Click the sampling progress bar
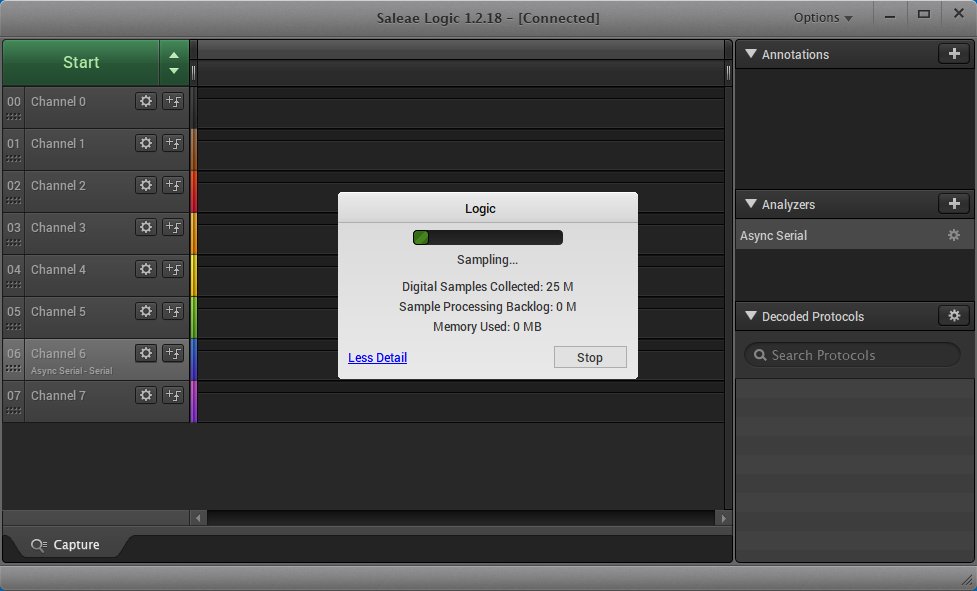Viewport: 977px width, 591px height. click(x=488, y=237)
